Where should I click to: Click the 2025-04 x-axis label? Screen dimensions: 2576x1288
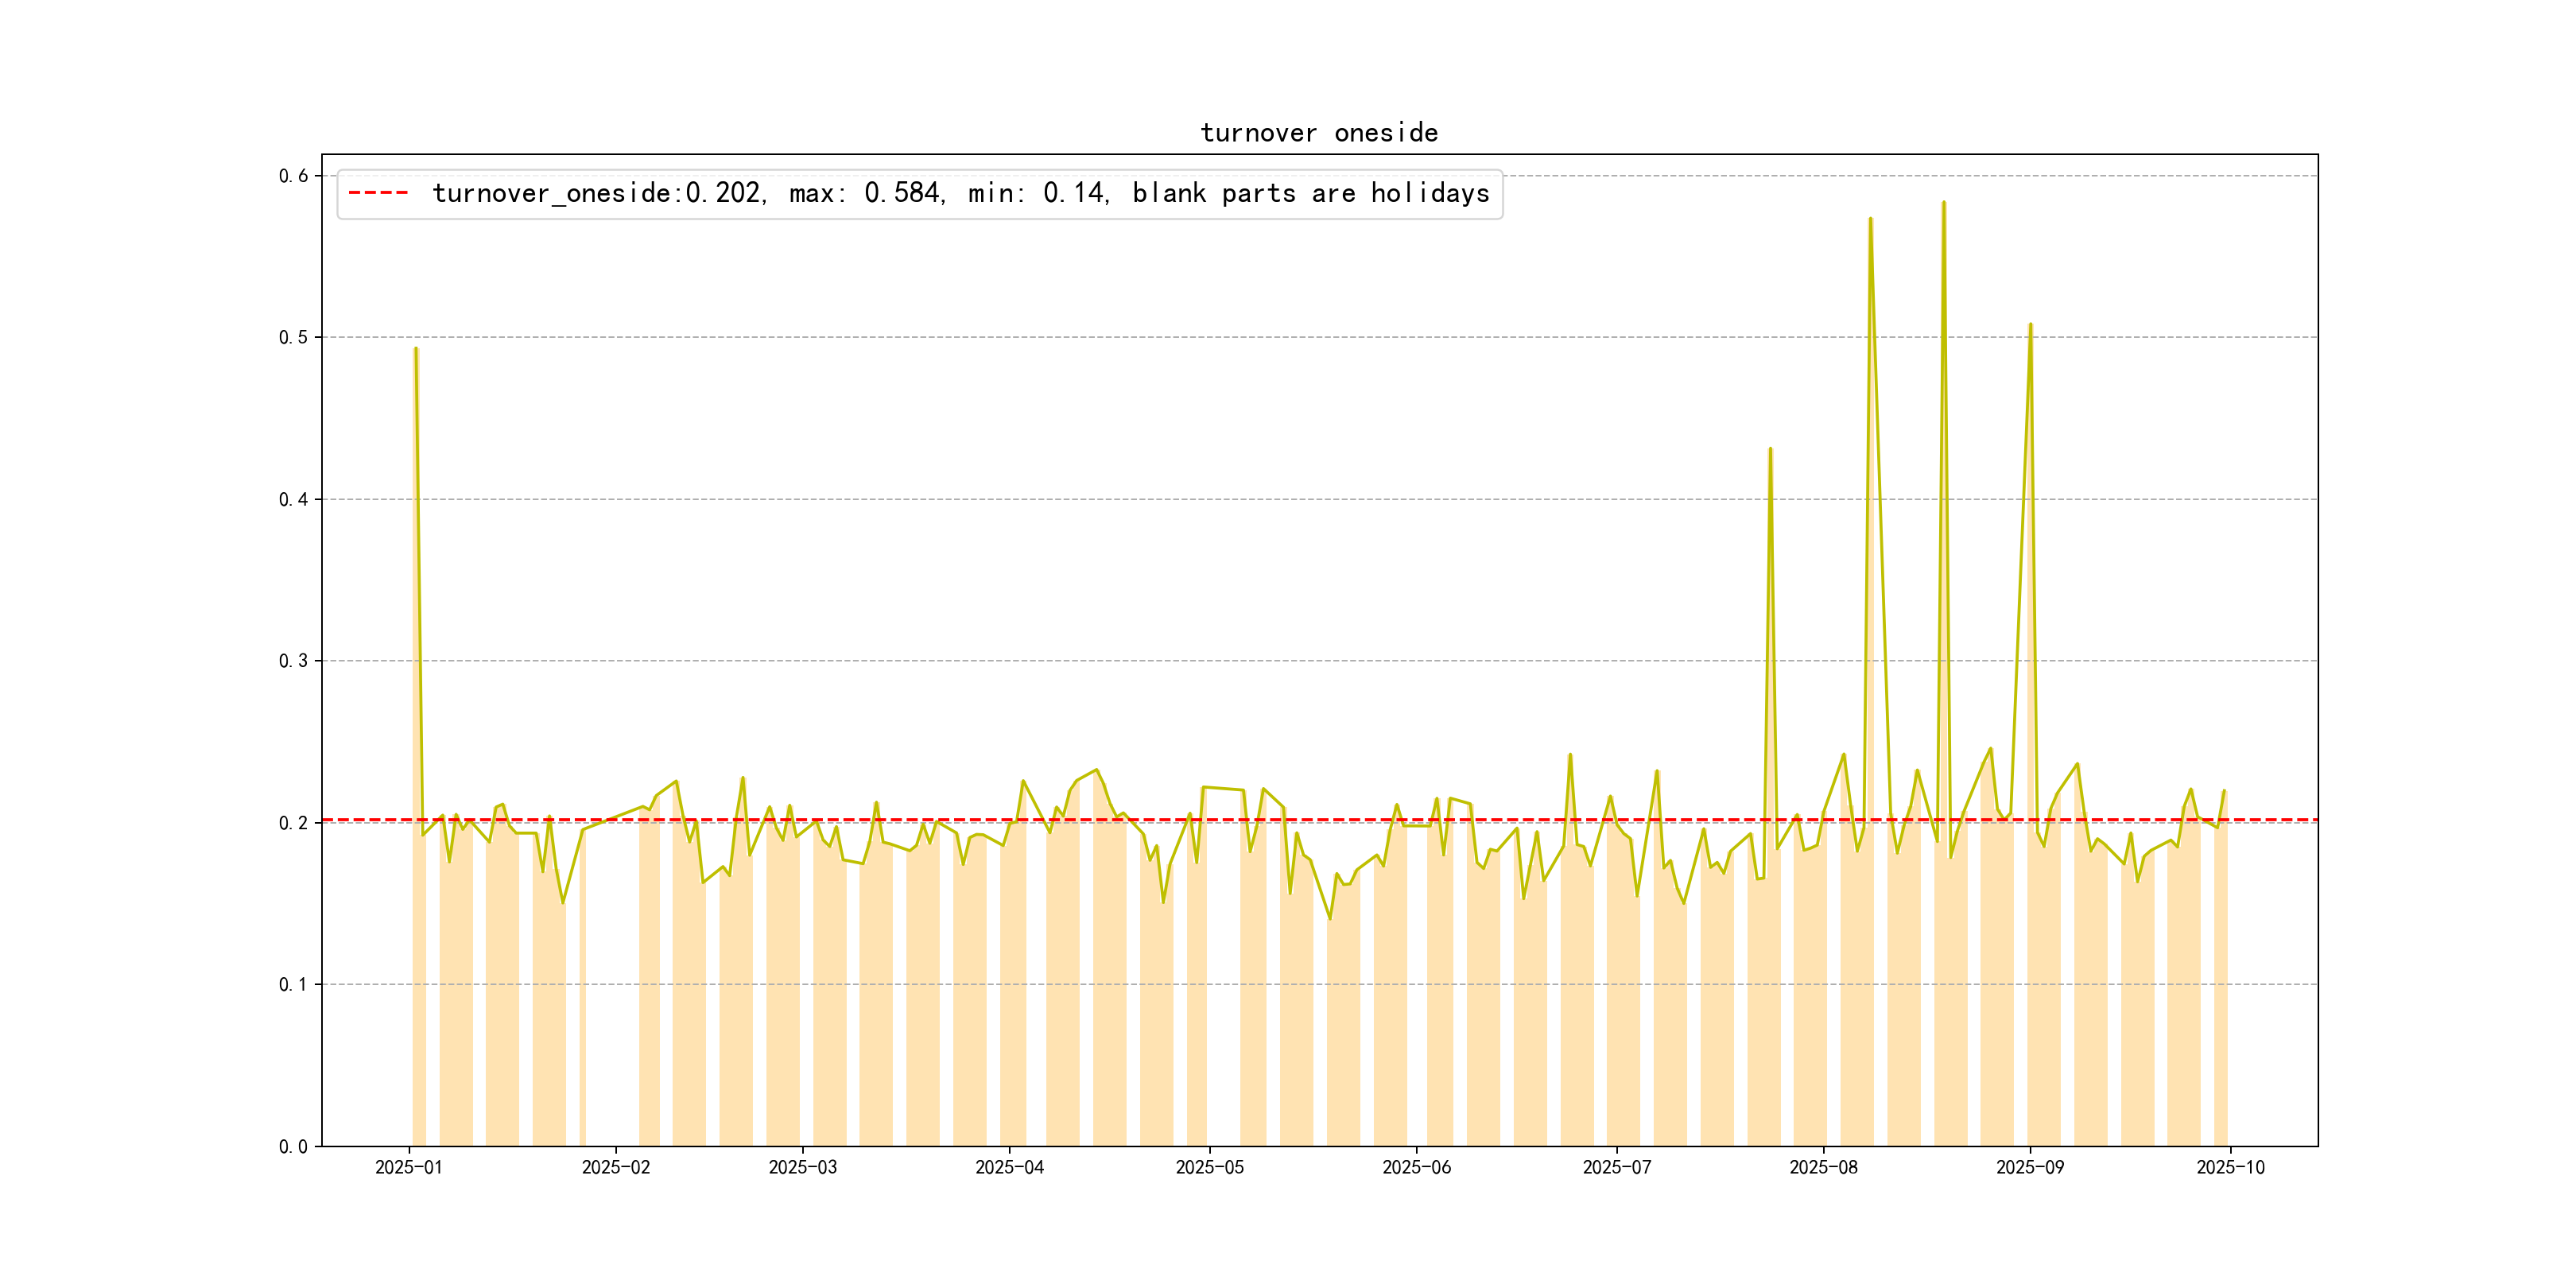coord(1009,1167)
